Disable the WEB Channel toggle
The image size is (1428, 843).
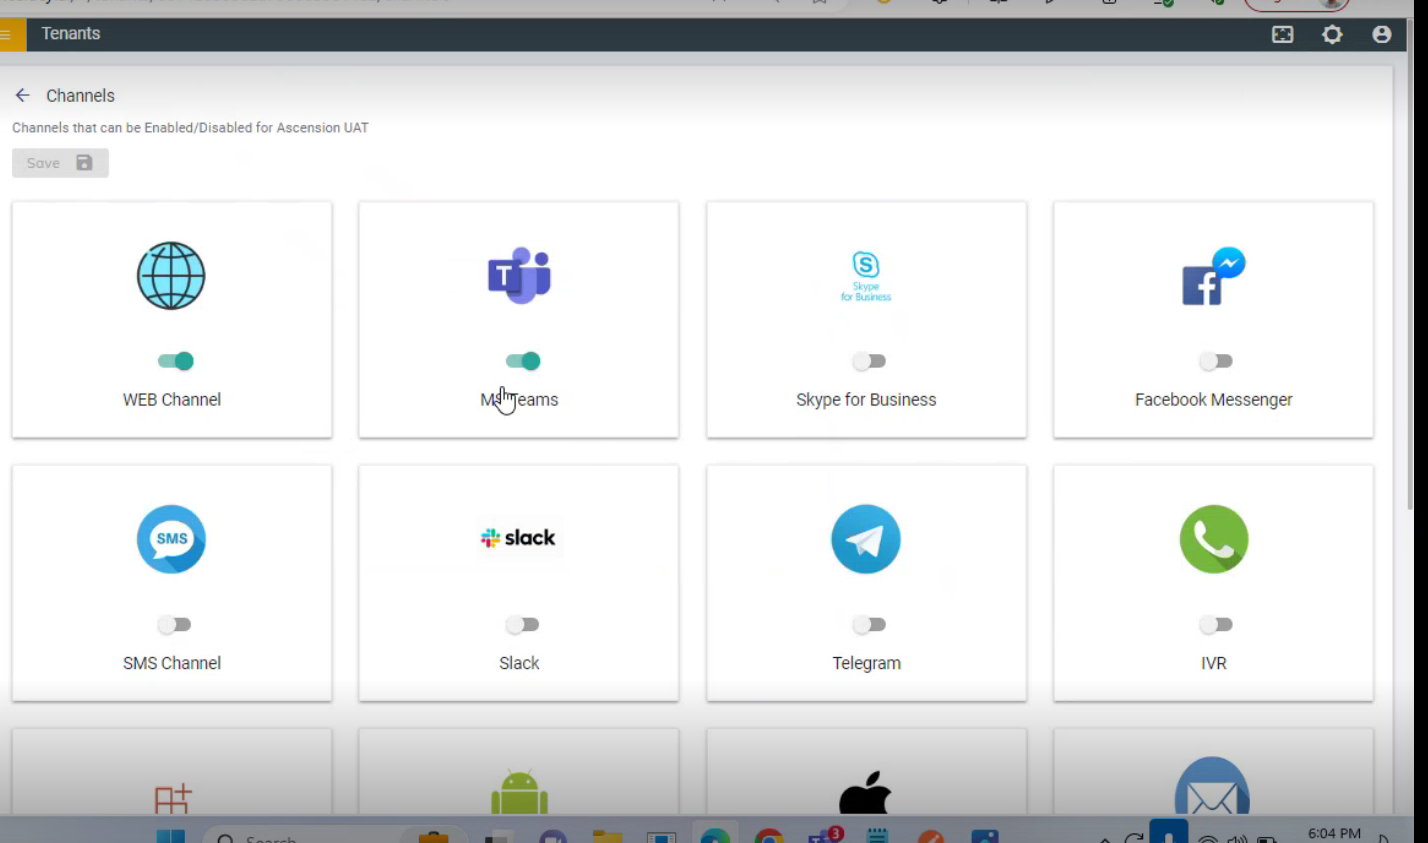[x=175, y=361]
